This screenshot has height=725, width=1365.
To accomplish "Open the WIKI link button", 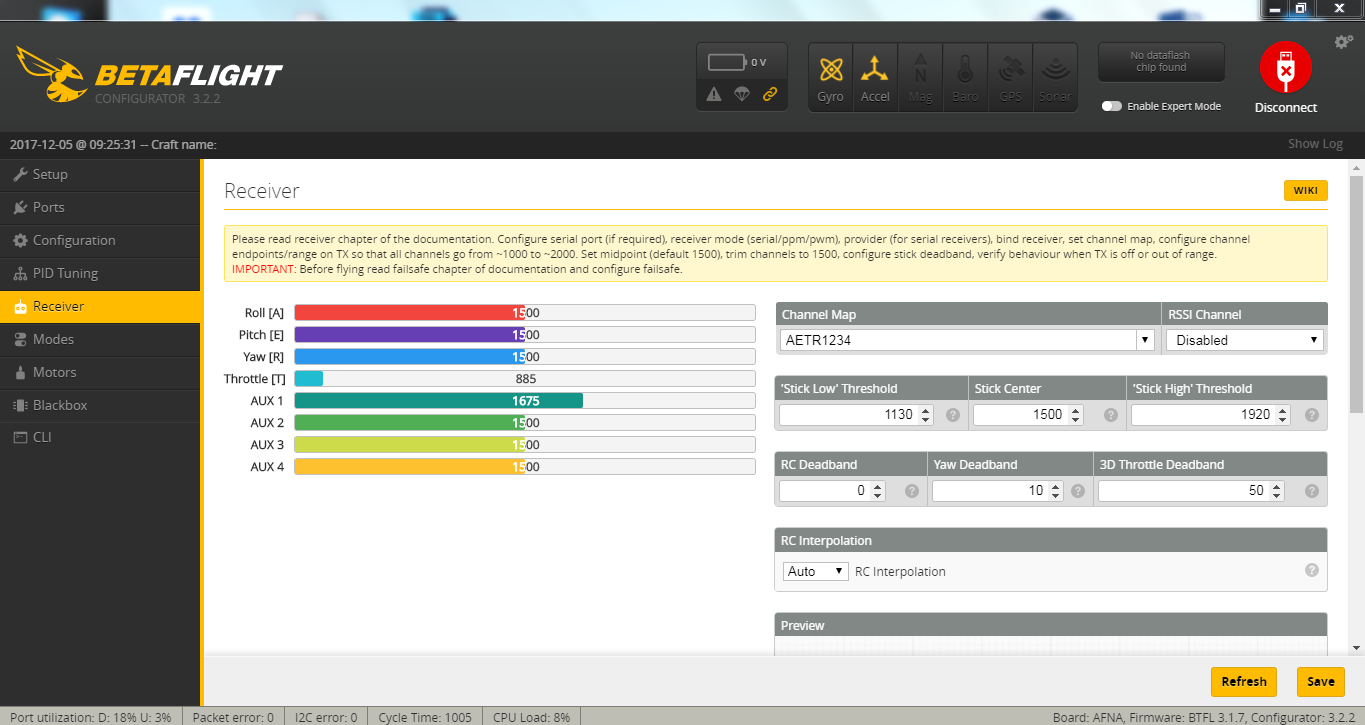I will (x=1305, y=191).
